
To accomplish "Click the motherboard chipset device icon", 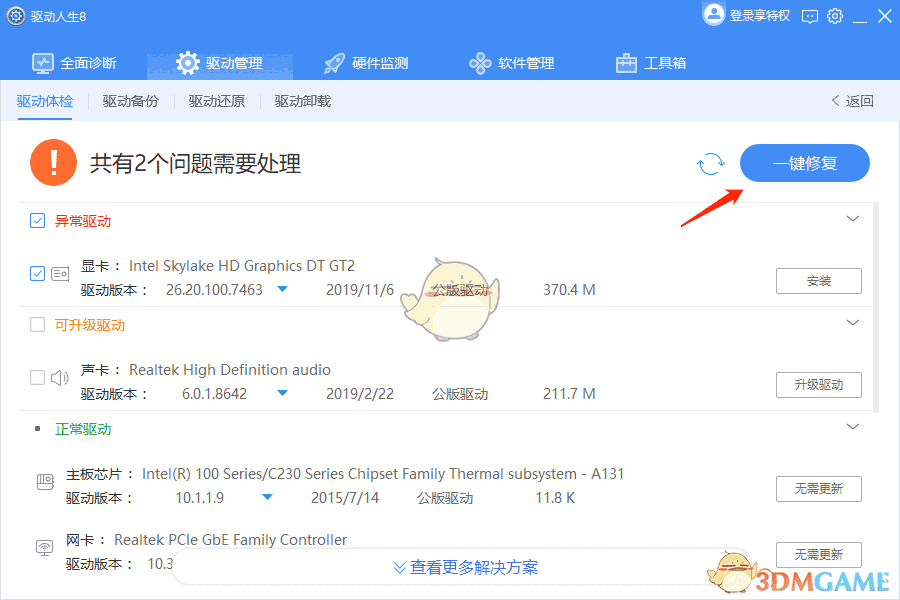I will [45, 482].
